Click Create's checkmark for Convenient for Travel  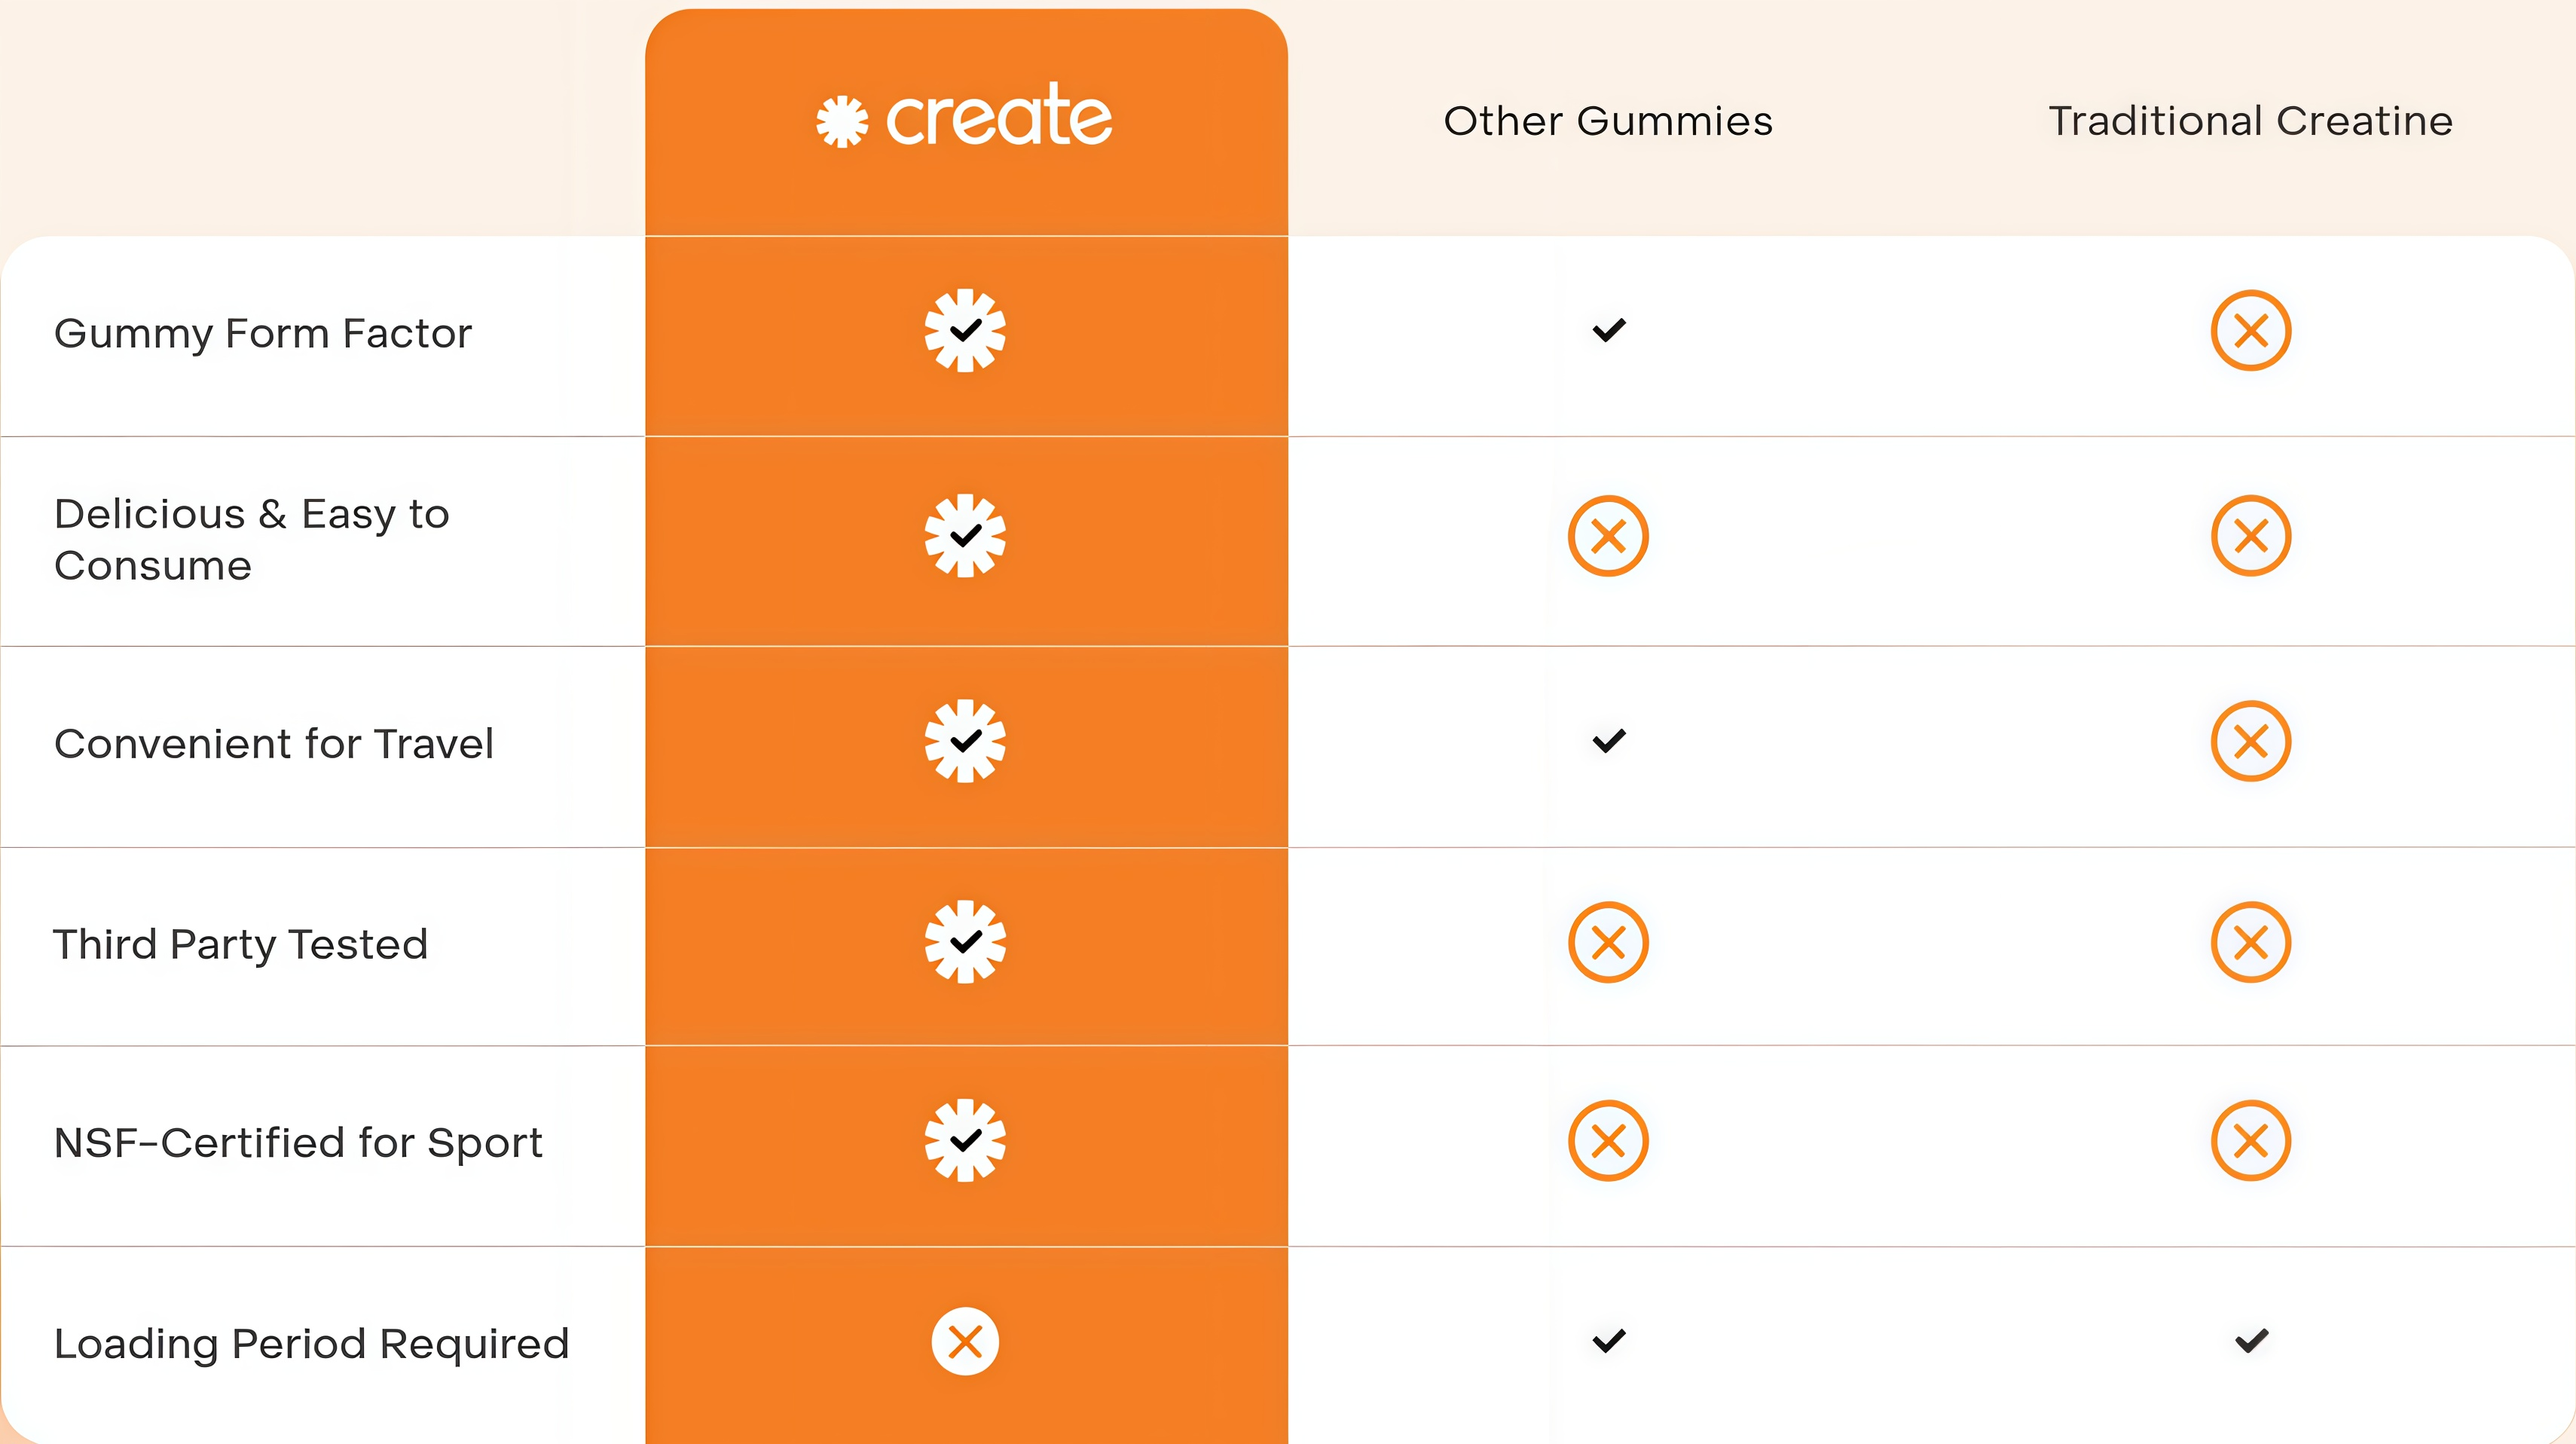(965, 741)
